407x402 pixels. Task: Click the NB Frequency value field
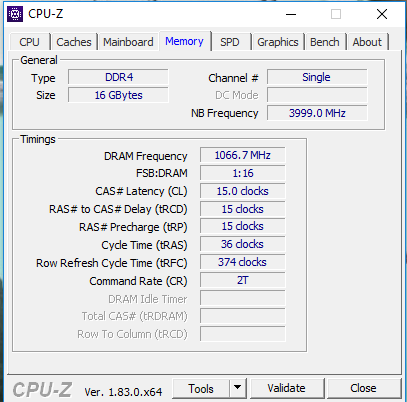pyautogui.click(x=317, y=113)
